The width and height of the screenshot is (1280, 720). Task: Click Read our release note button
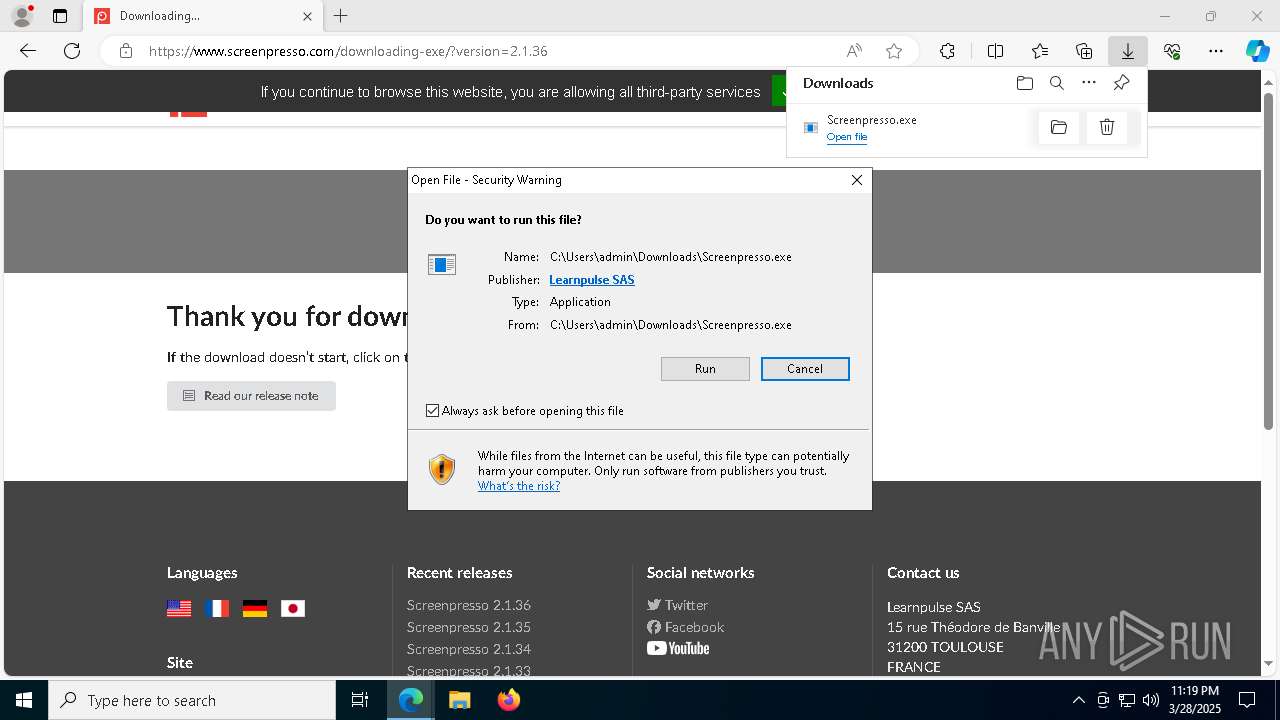(251, 396)
